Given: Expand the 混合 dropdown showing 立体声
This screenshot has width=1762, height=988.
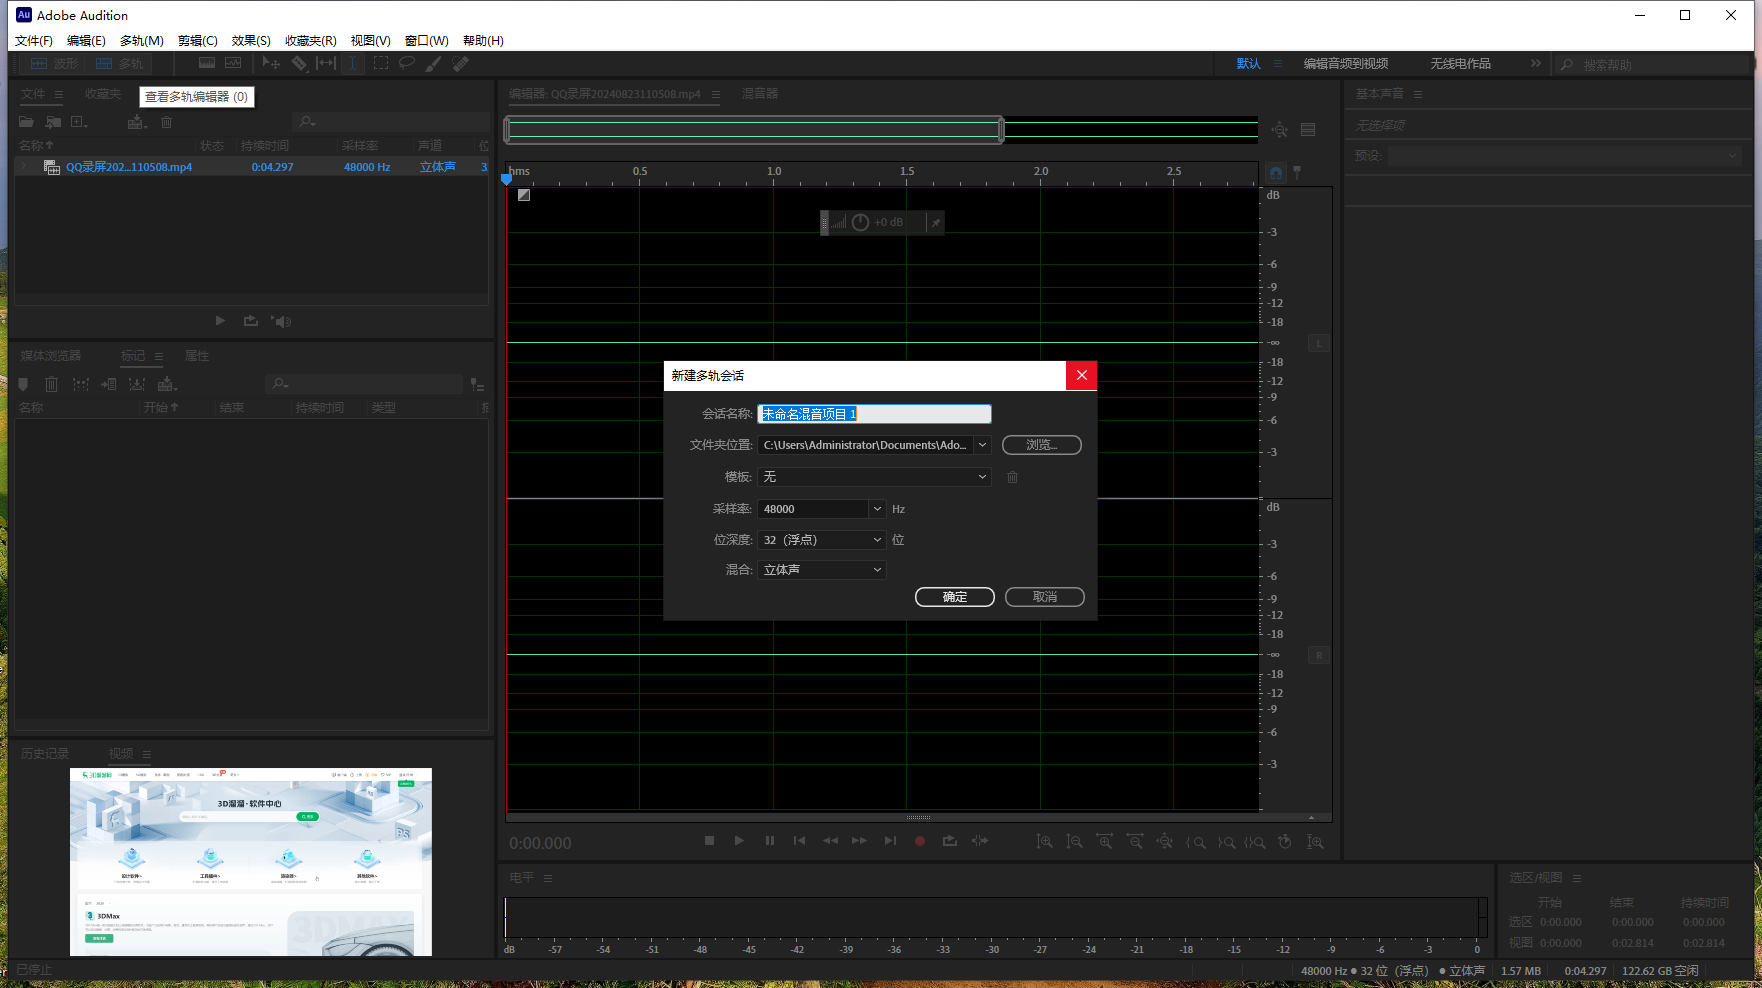Looking at the screenshot, I should coord(876,570).
